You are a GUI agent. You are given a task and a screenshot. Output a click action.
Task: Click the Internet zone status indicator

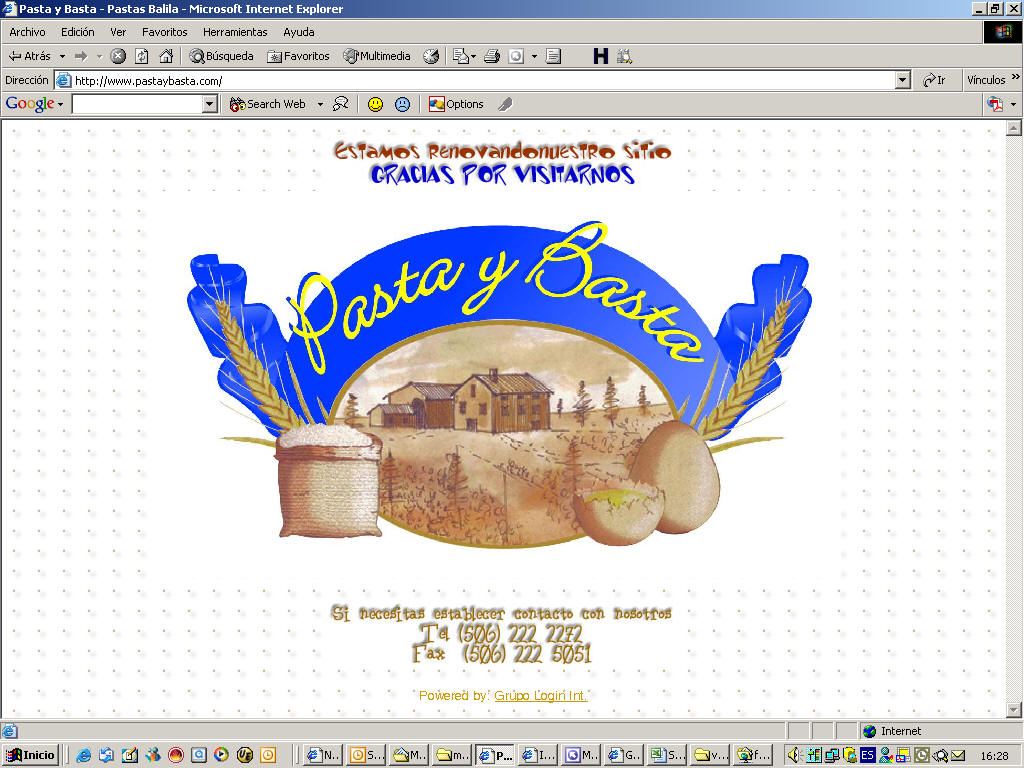click(893, 731)
